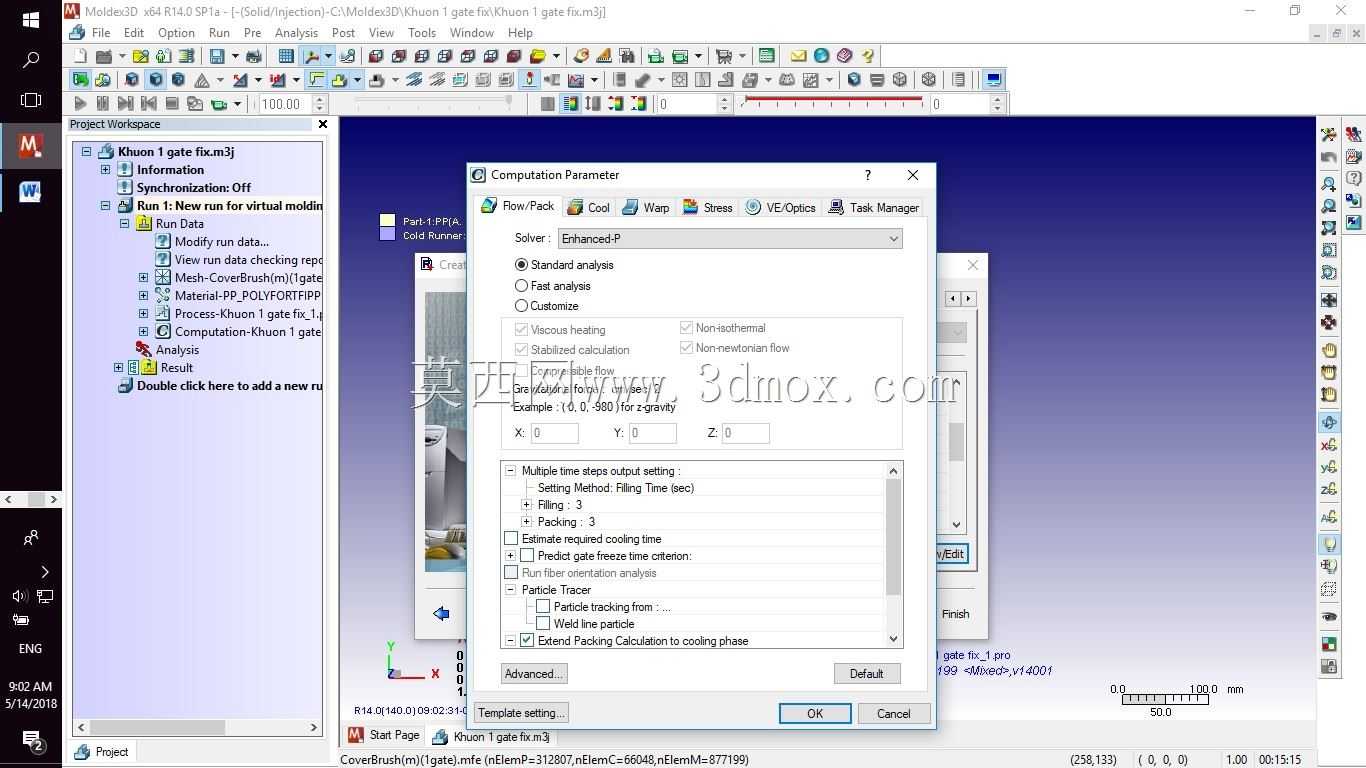Click Finish in the wizard behind
Screen dimensions: 1366x768
click(955, 614)
